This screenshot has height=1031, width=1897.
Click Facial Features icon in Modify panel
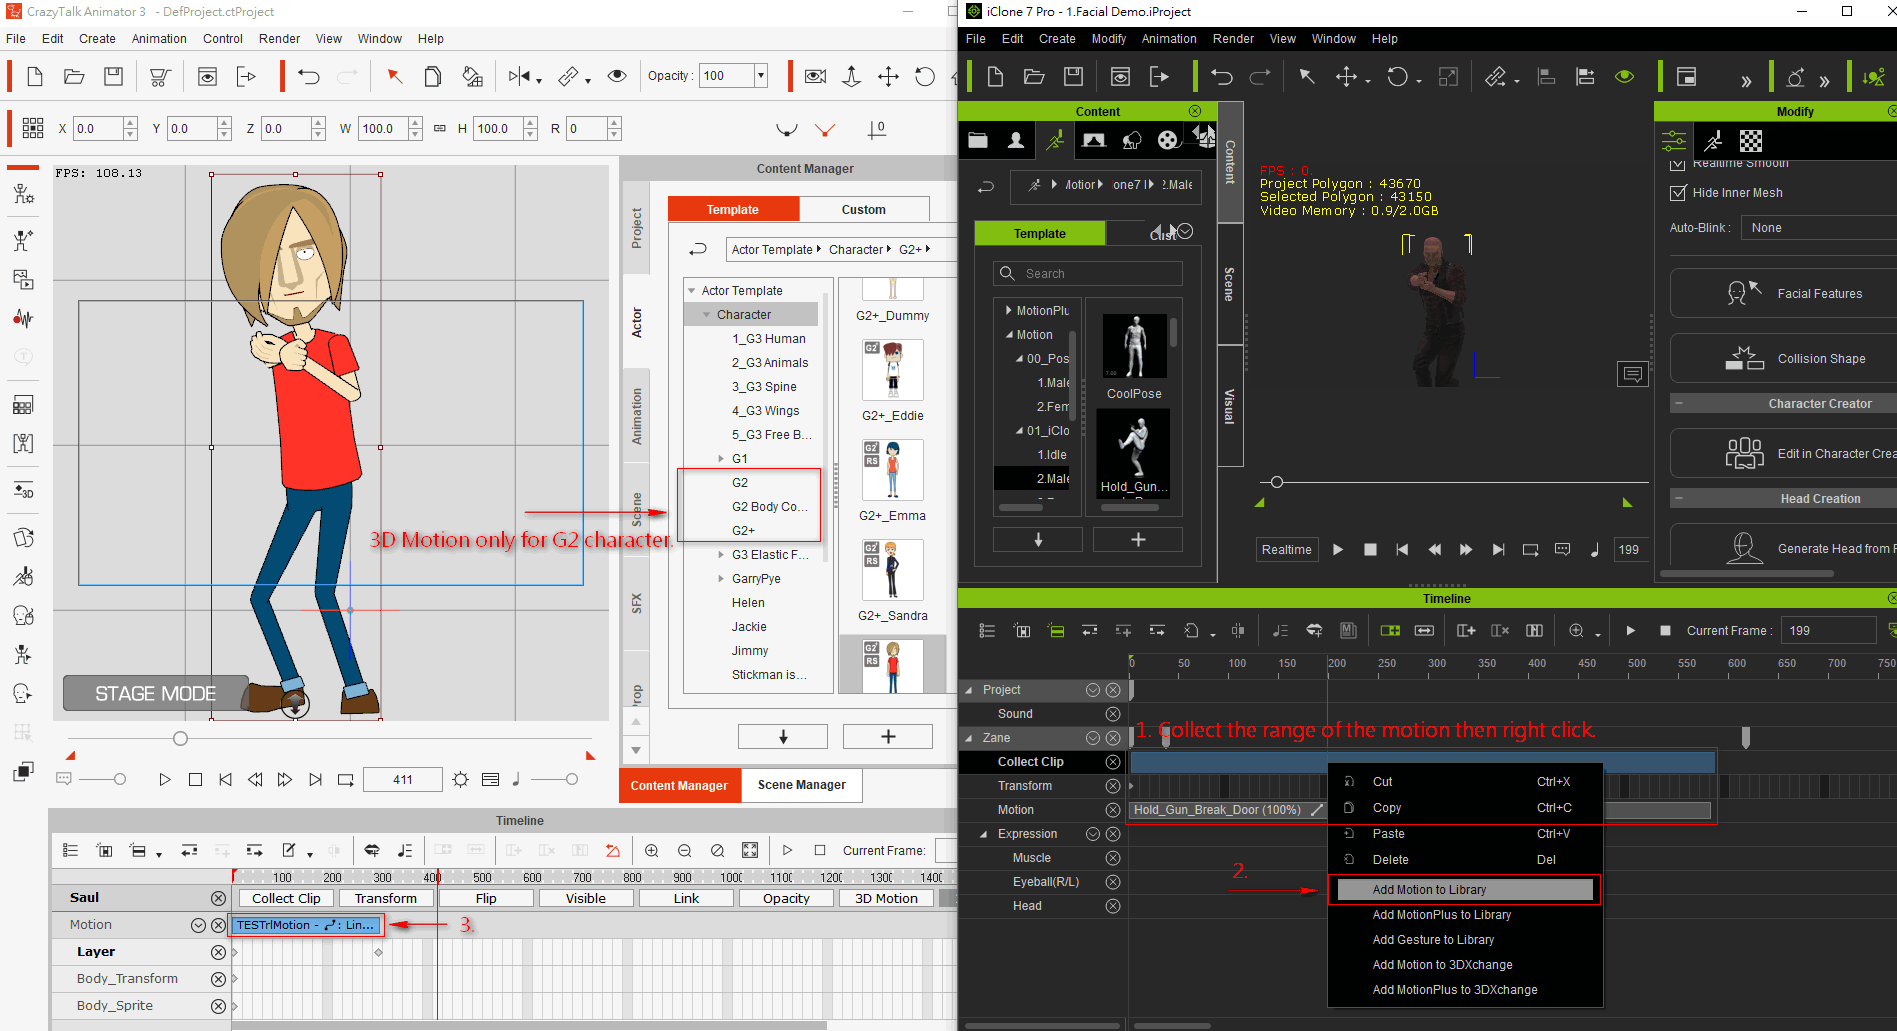click(x=1744, y=293)
